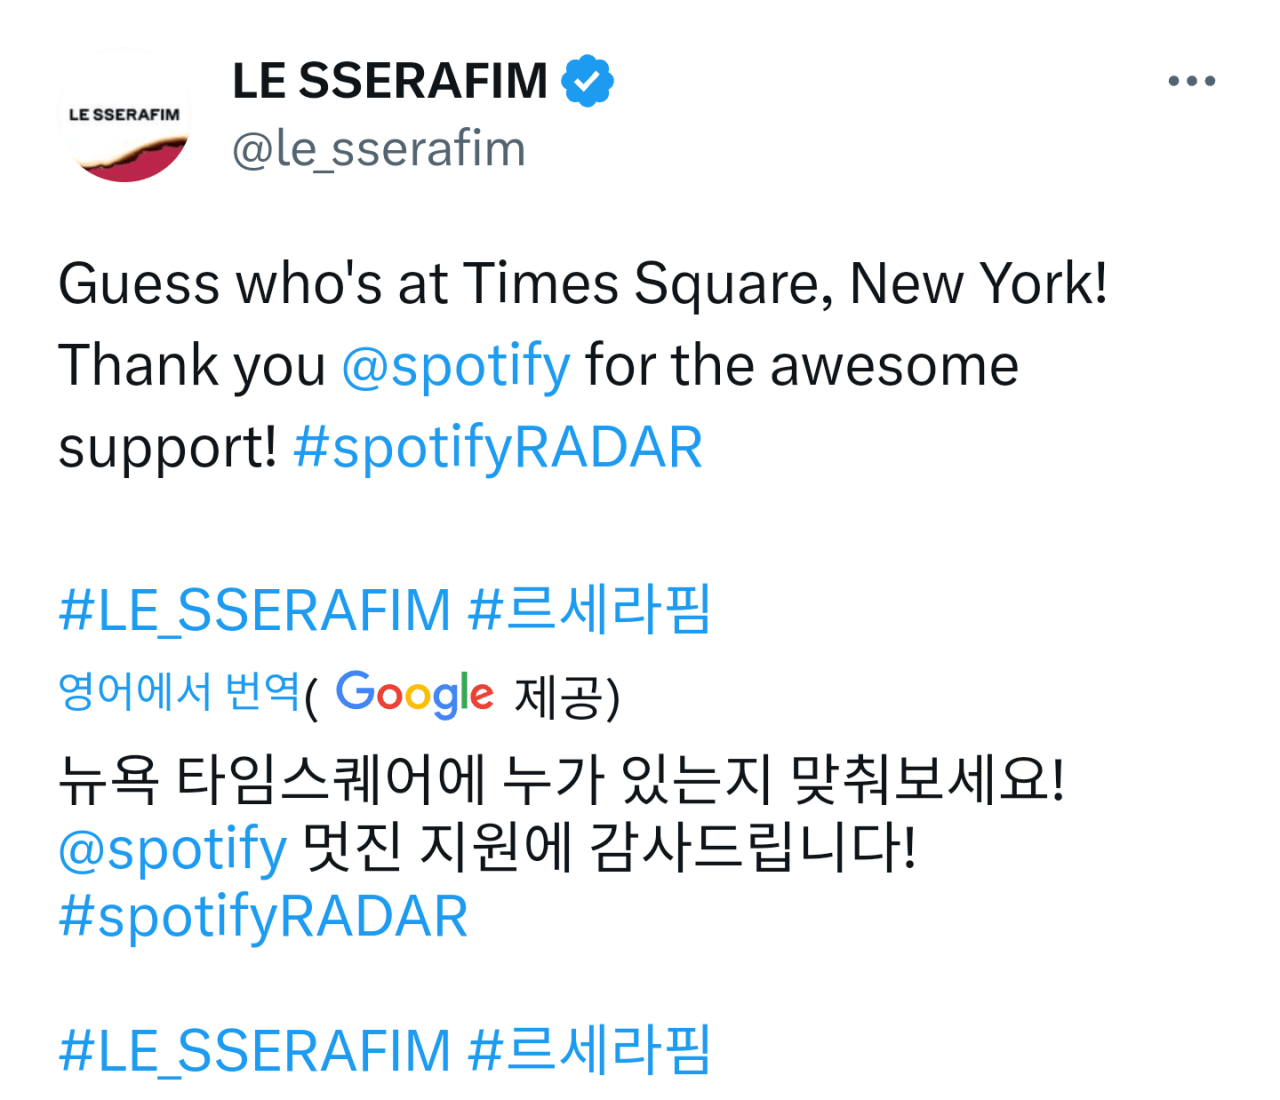
Task: Open @spotify mention in the Korean translation
Action: 173,849
